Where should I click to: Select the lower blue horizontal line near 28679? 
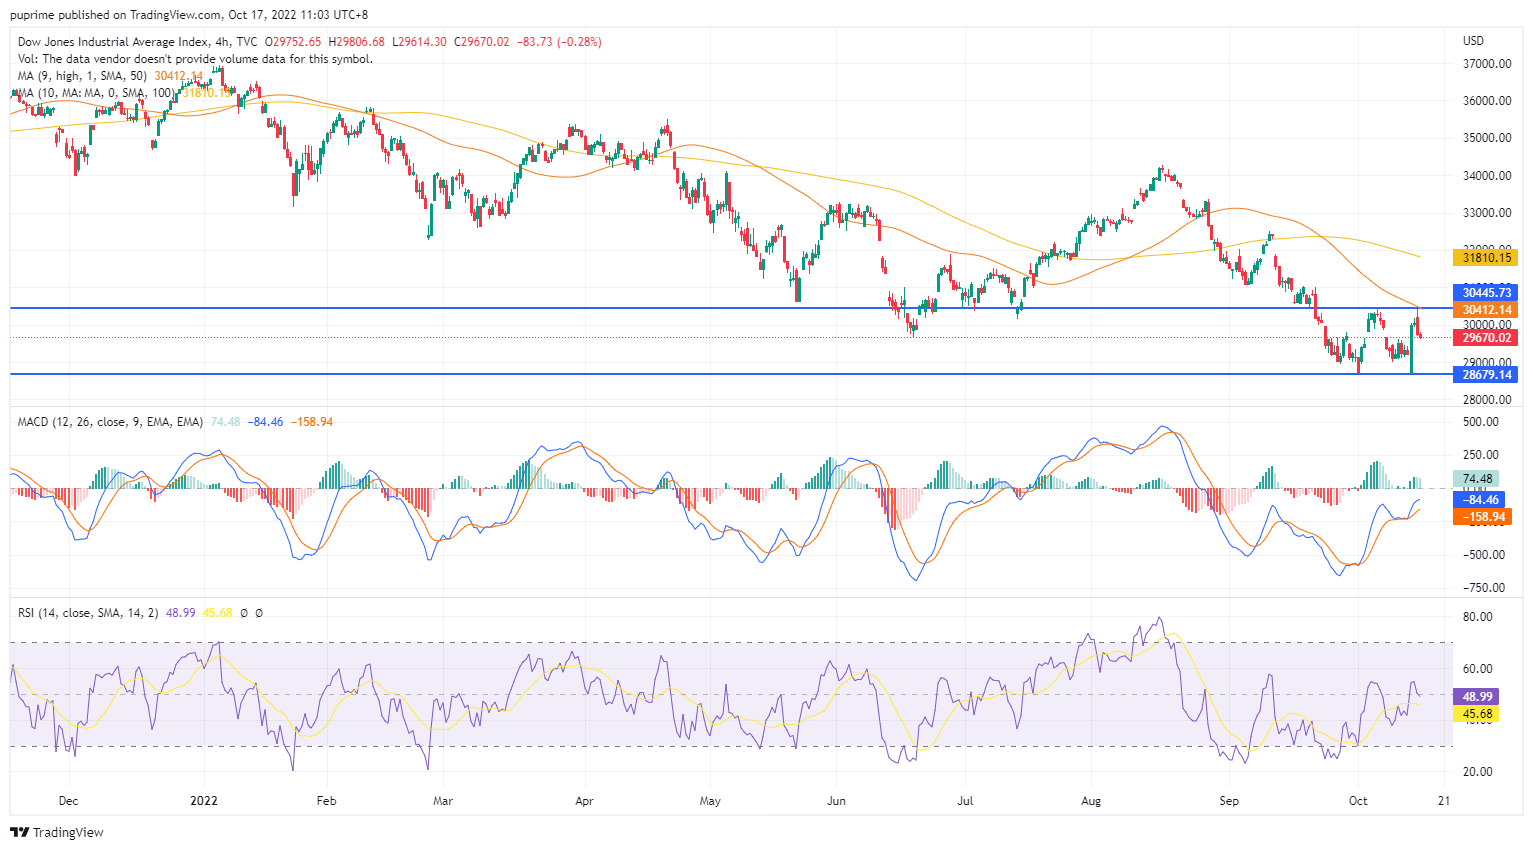(x=730, y=374)
